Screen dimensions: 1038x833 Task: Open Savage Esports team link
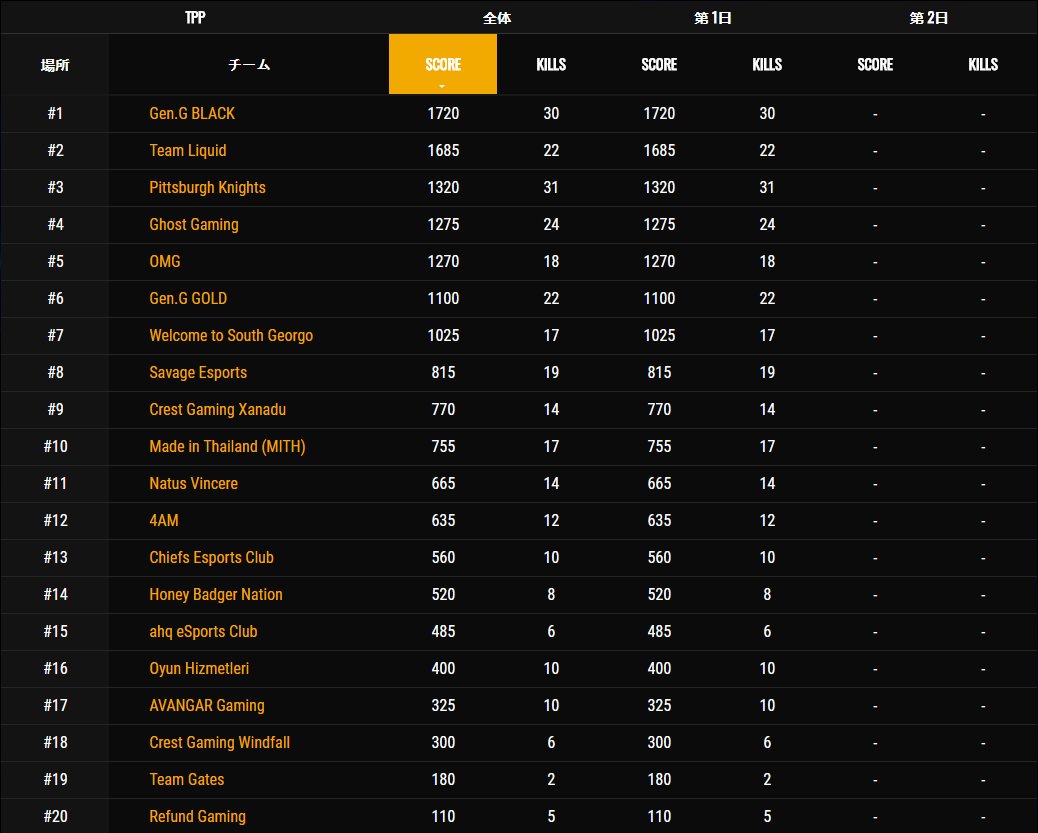(198, 373)
